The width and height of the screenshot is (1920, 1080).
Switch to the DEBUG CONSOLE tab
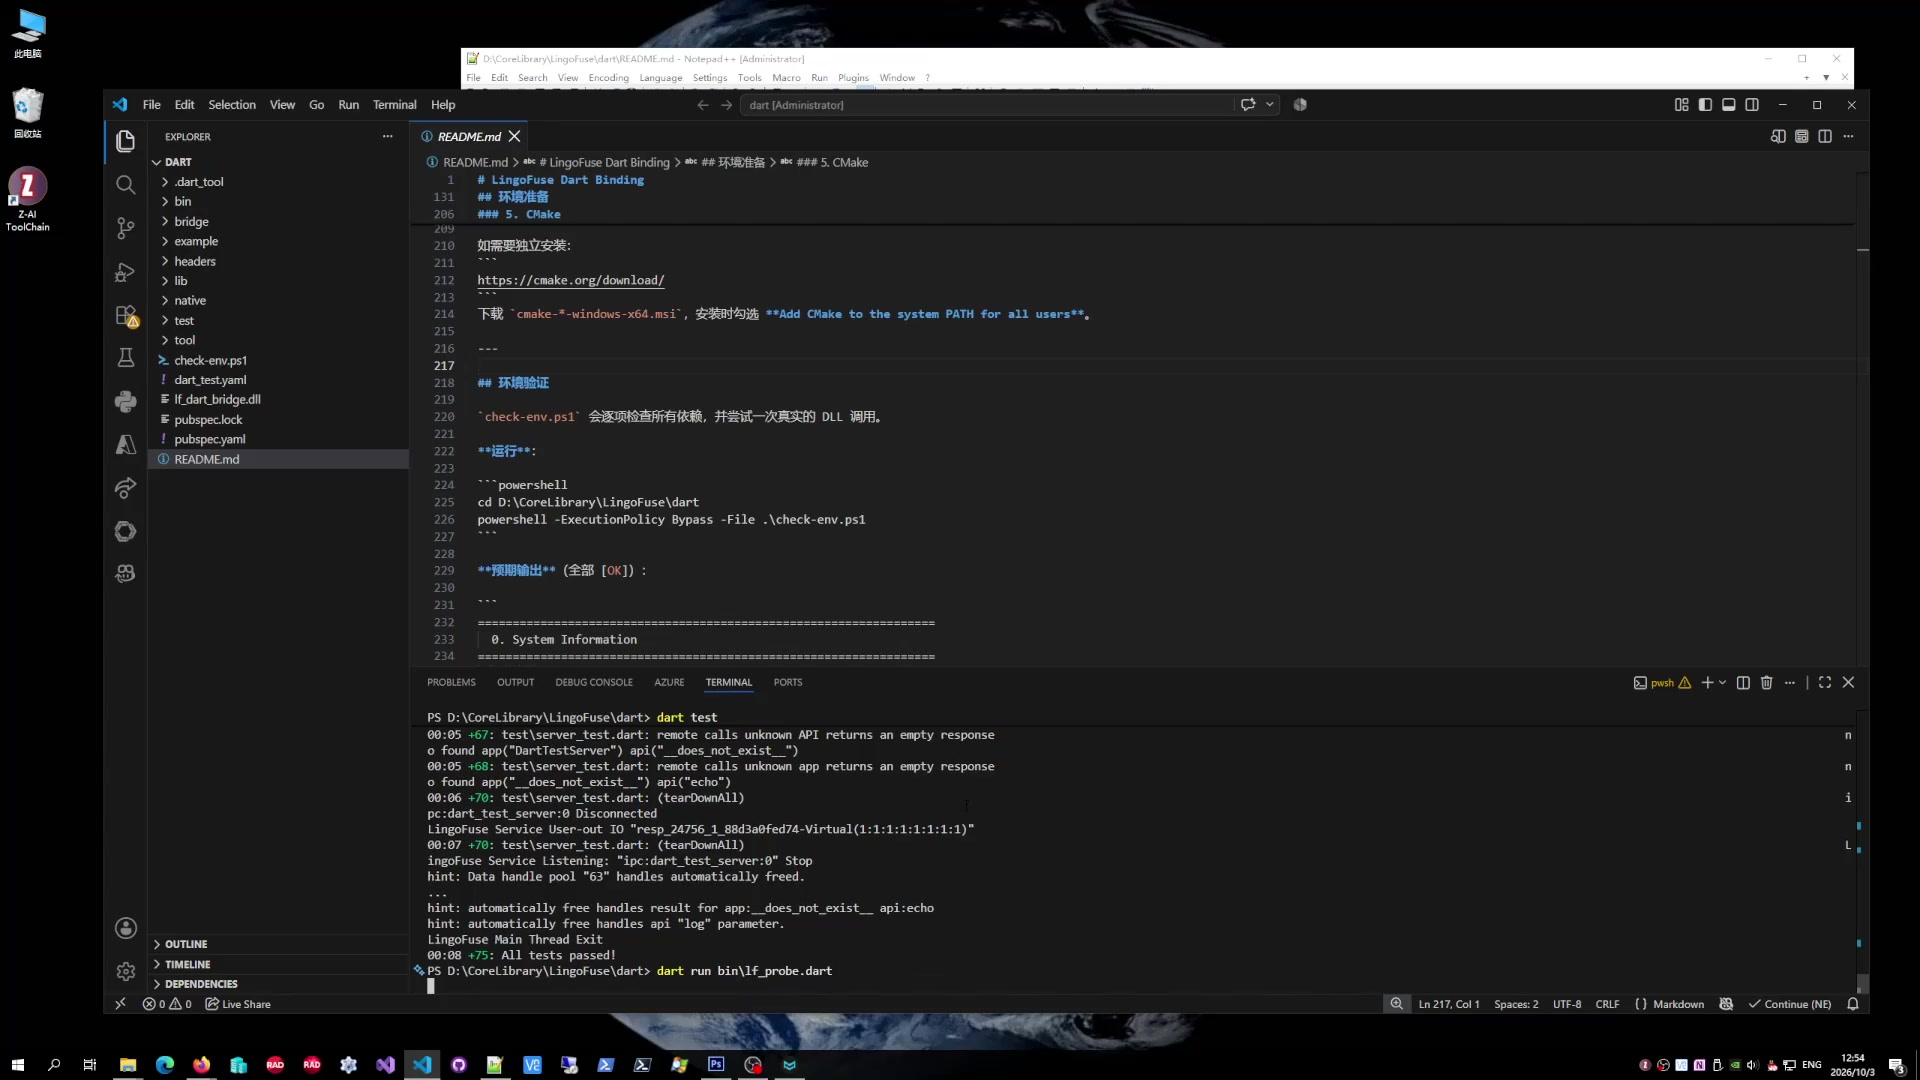click(x=594, y=682)
